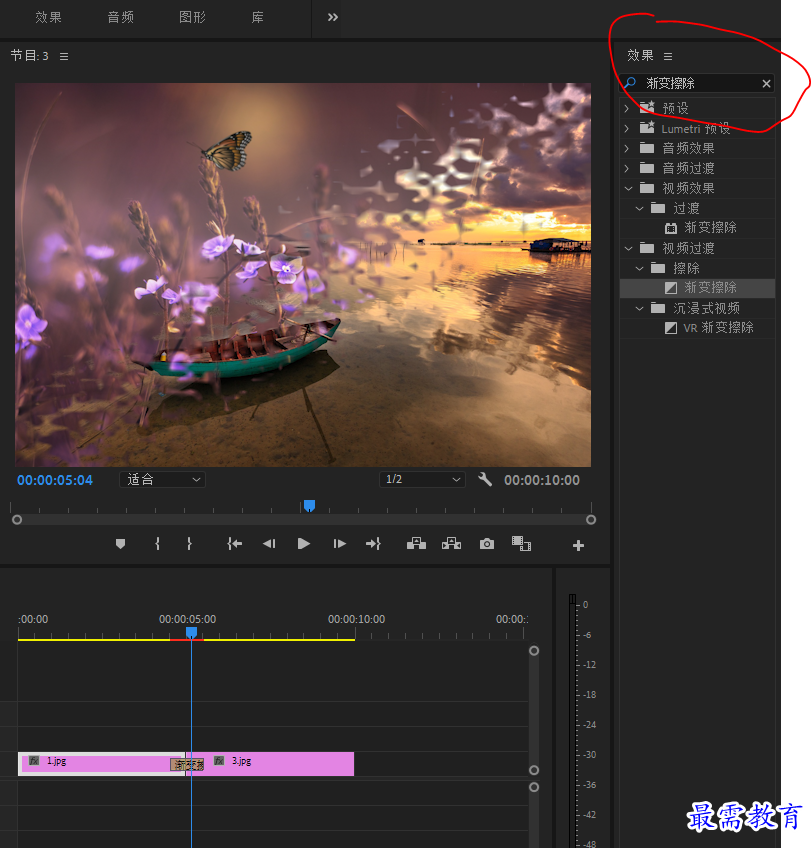Click the 00:00:10:00 timeline ruler label
811x848 pixels.
tap(356, 619)
